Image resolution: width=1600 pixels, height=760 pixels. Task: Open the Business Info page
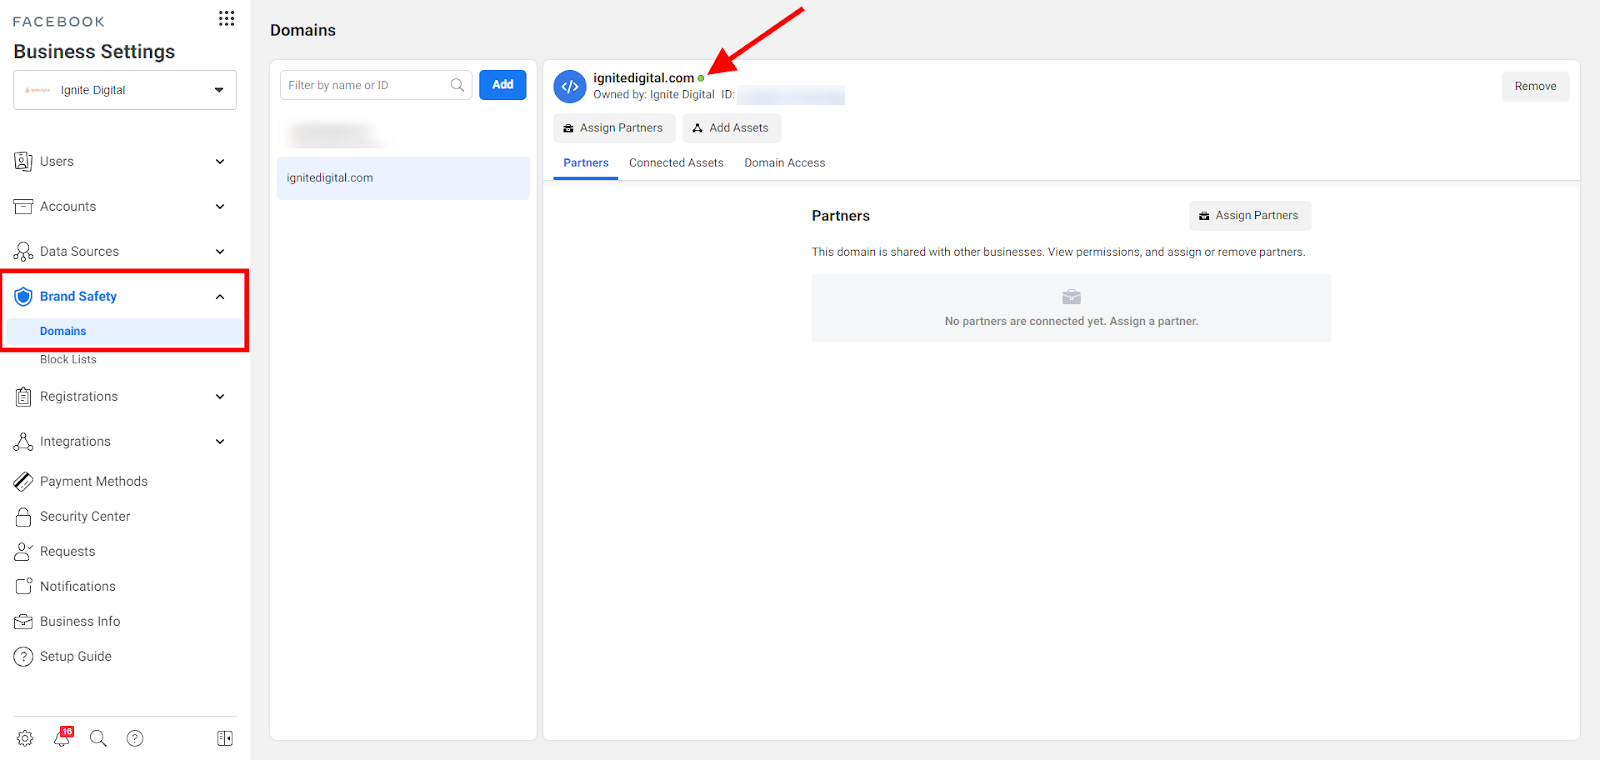pyautogui.click(x=80, y=622)
